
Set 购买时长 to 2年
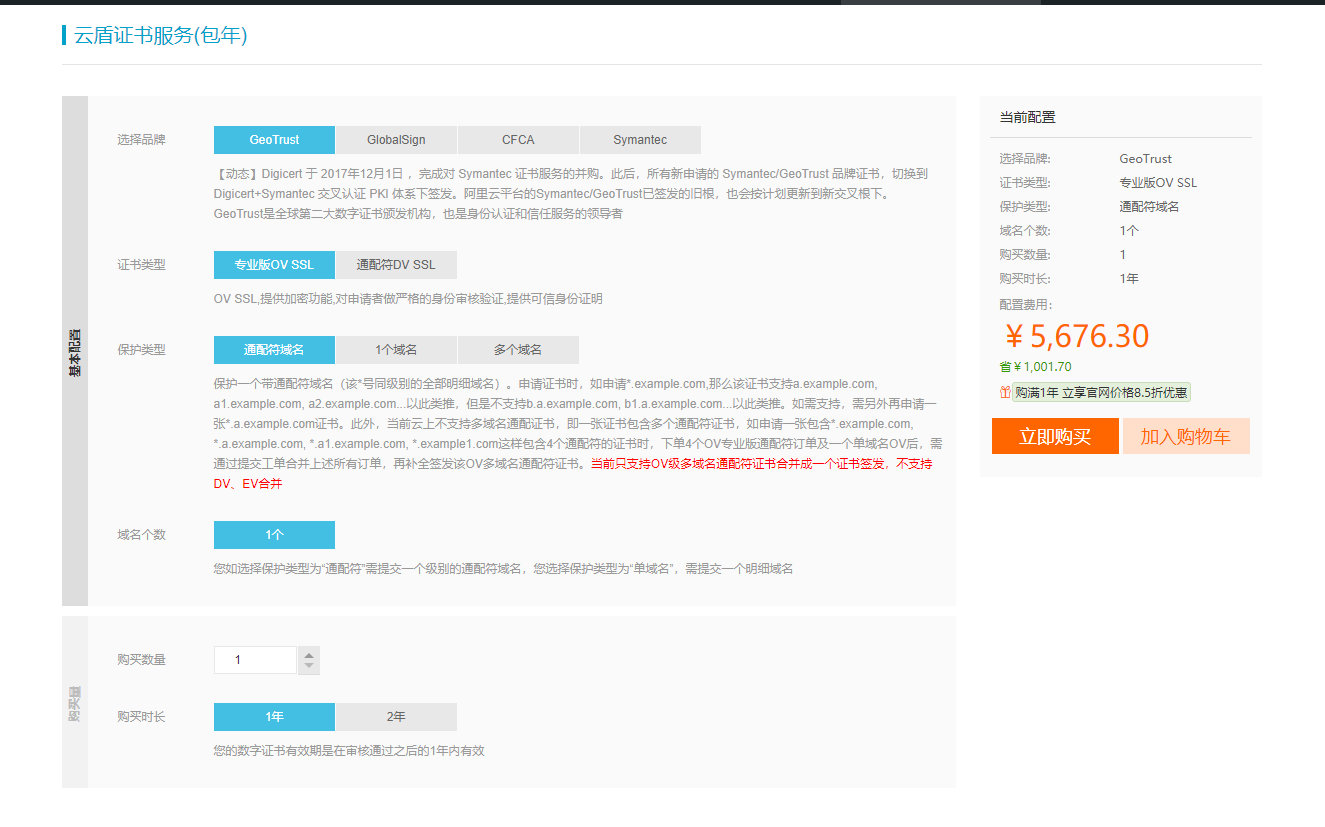pyautogui.click(x=396, y=717)
